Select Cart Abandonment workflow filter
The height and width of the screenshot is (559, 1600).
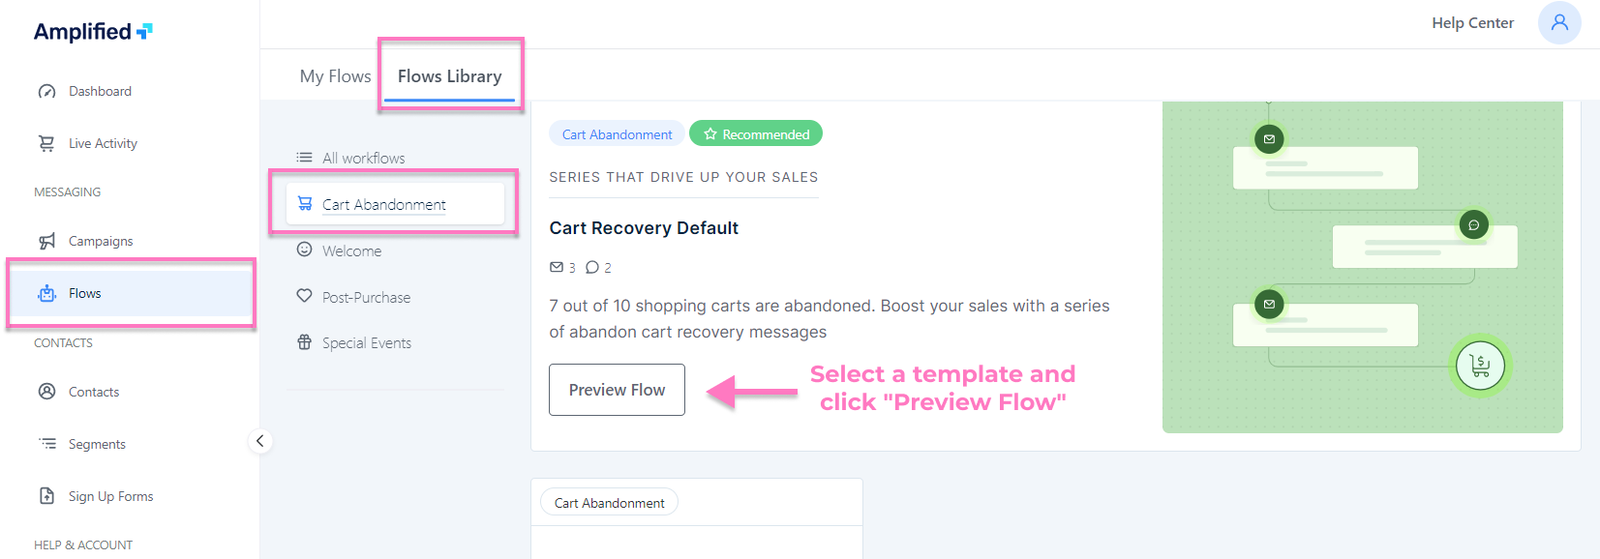click(384, 204)
